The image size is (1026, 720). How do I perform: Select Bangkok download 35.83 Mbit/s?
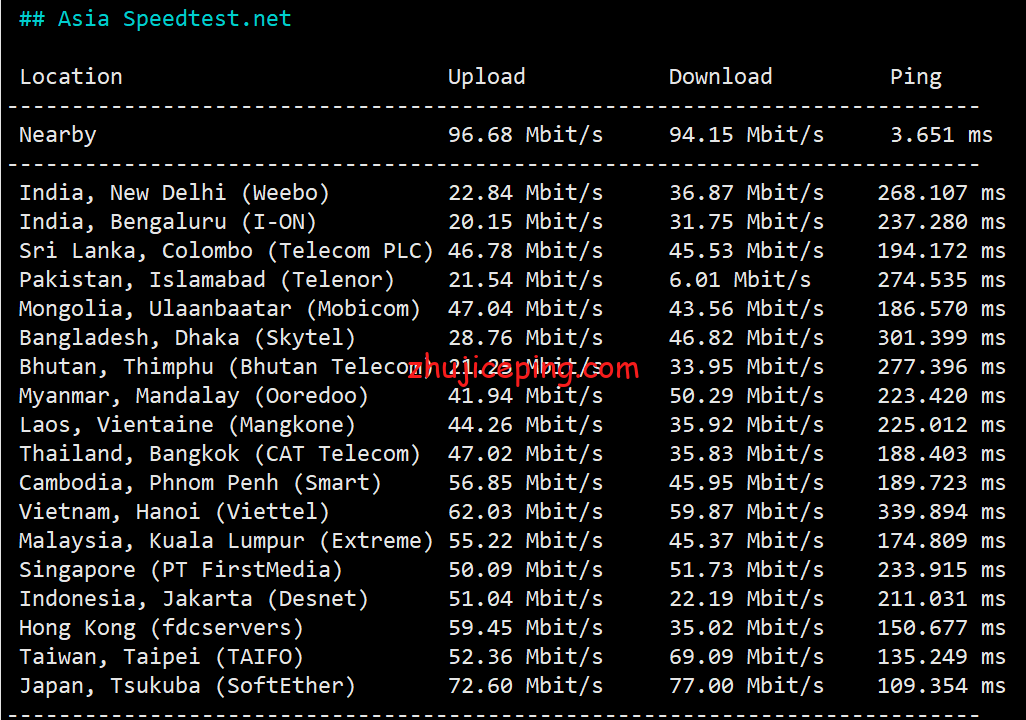[746, 454]
